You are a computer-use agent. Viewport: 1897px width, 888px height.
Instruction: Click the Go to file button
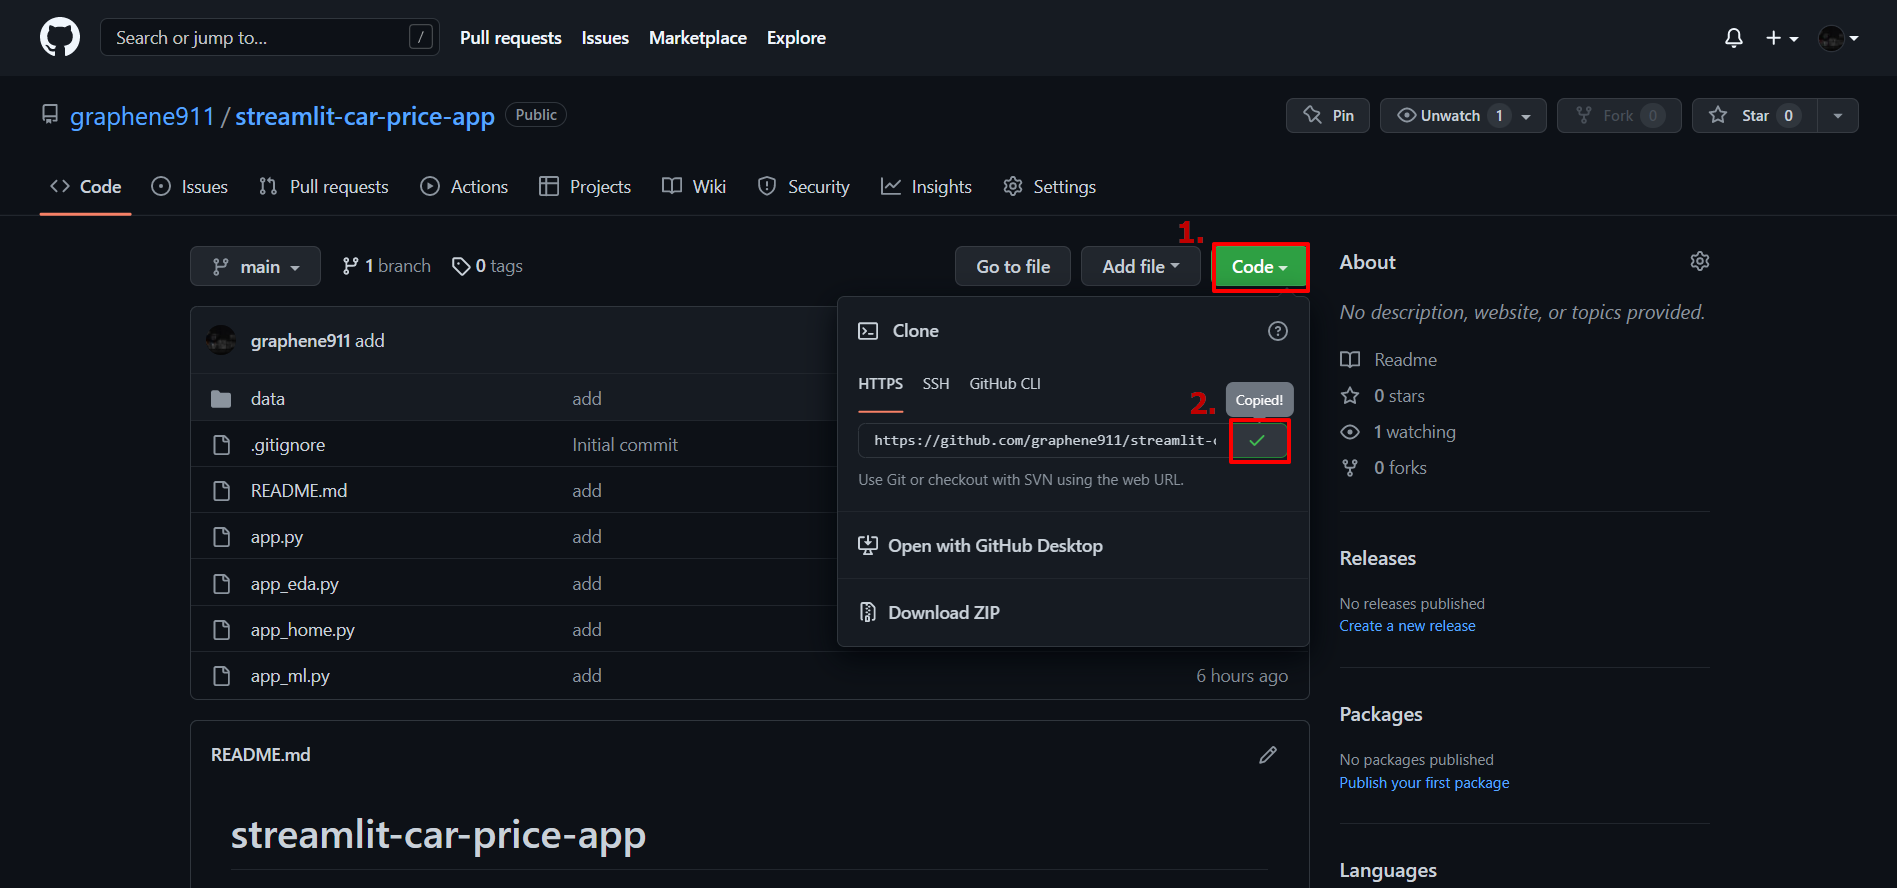1013,266
